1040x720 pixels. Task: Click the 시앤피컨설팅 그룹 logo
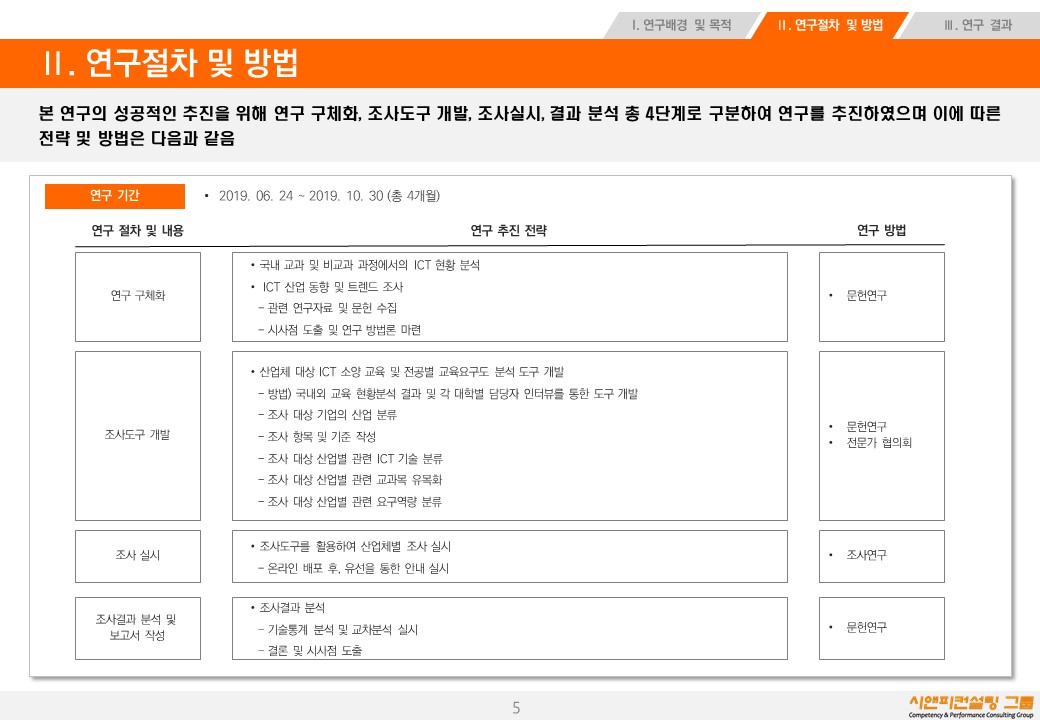click(971, 707)
